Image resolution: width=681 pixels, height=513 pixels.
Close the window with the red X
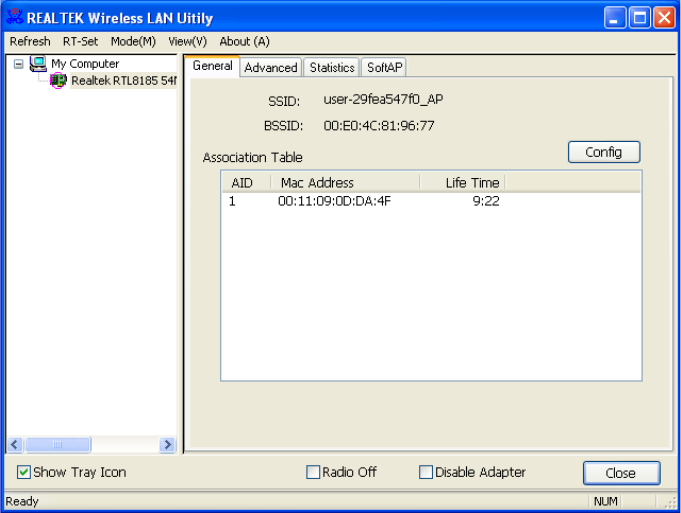[x=664, y=18]
